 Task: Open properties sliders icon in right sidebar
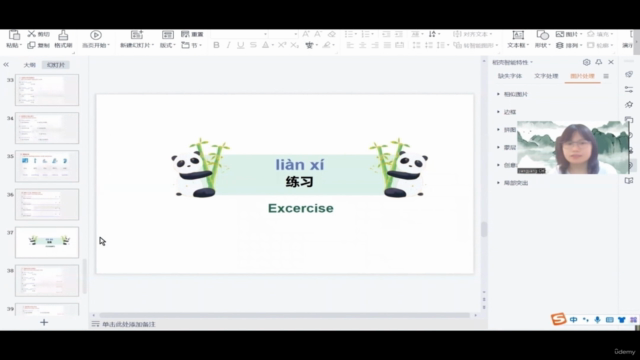click(x=629, y=89)
